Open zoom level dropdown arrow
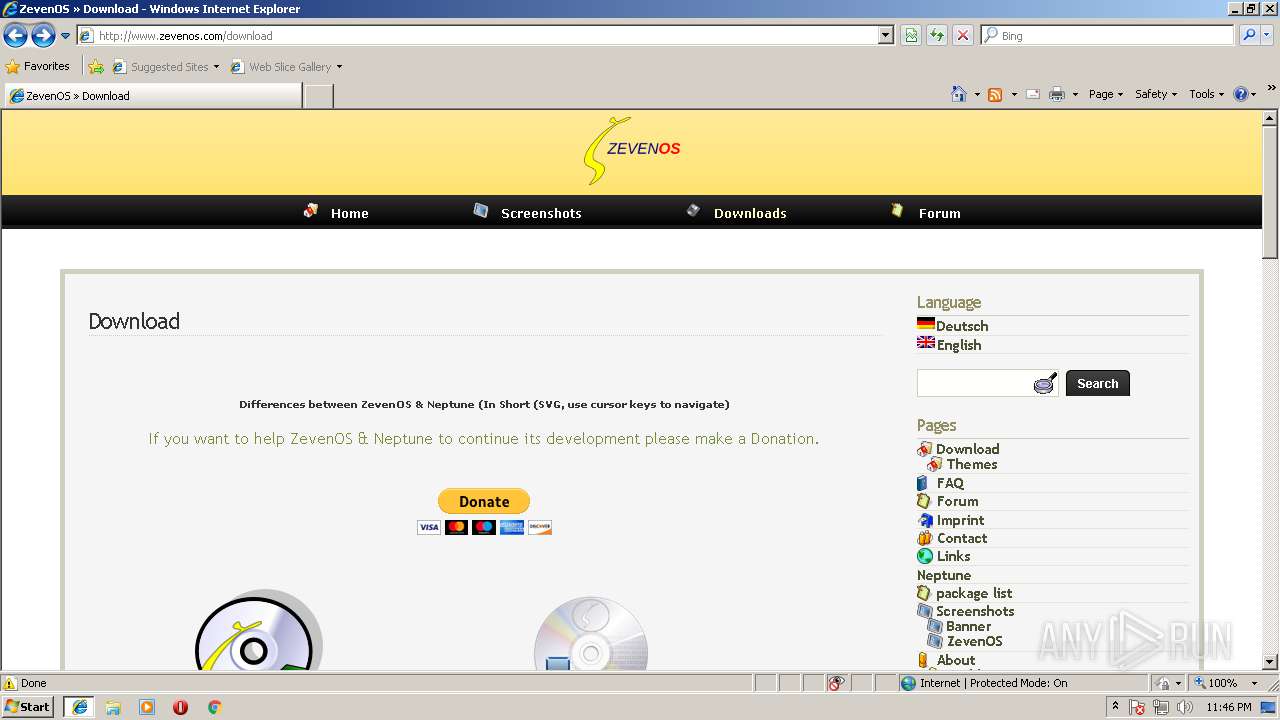Screen dimensions: 1280x720 (x=1254, y=683)
